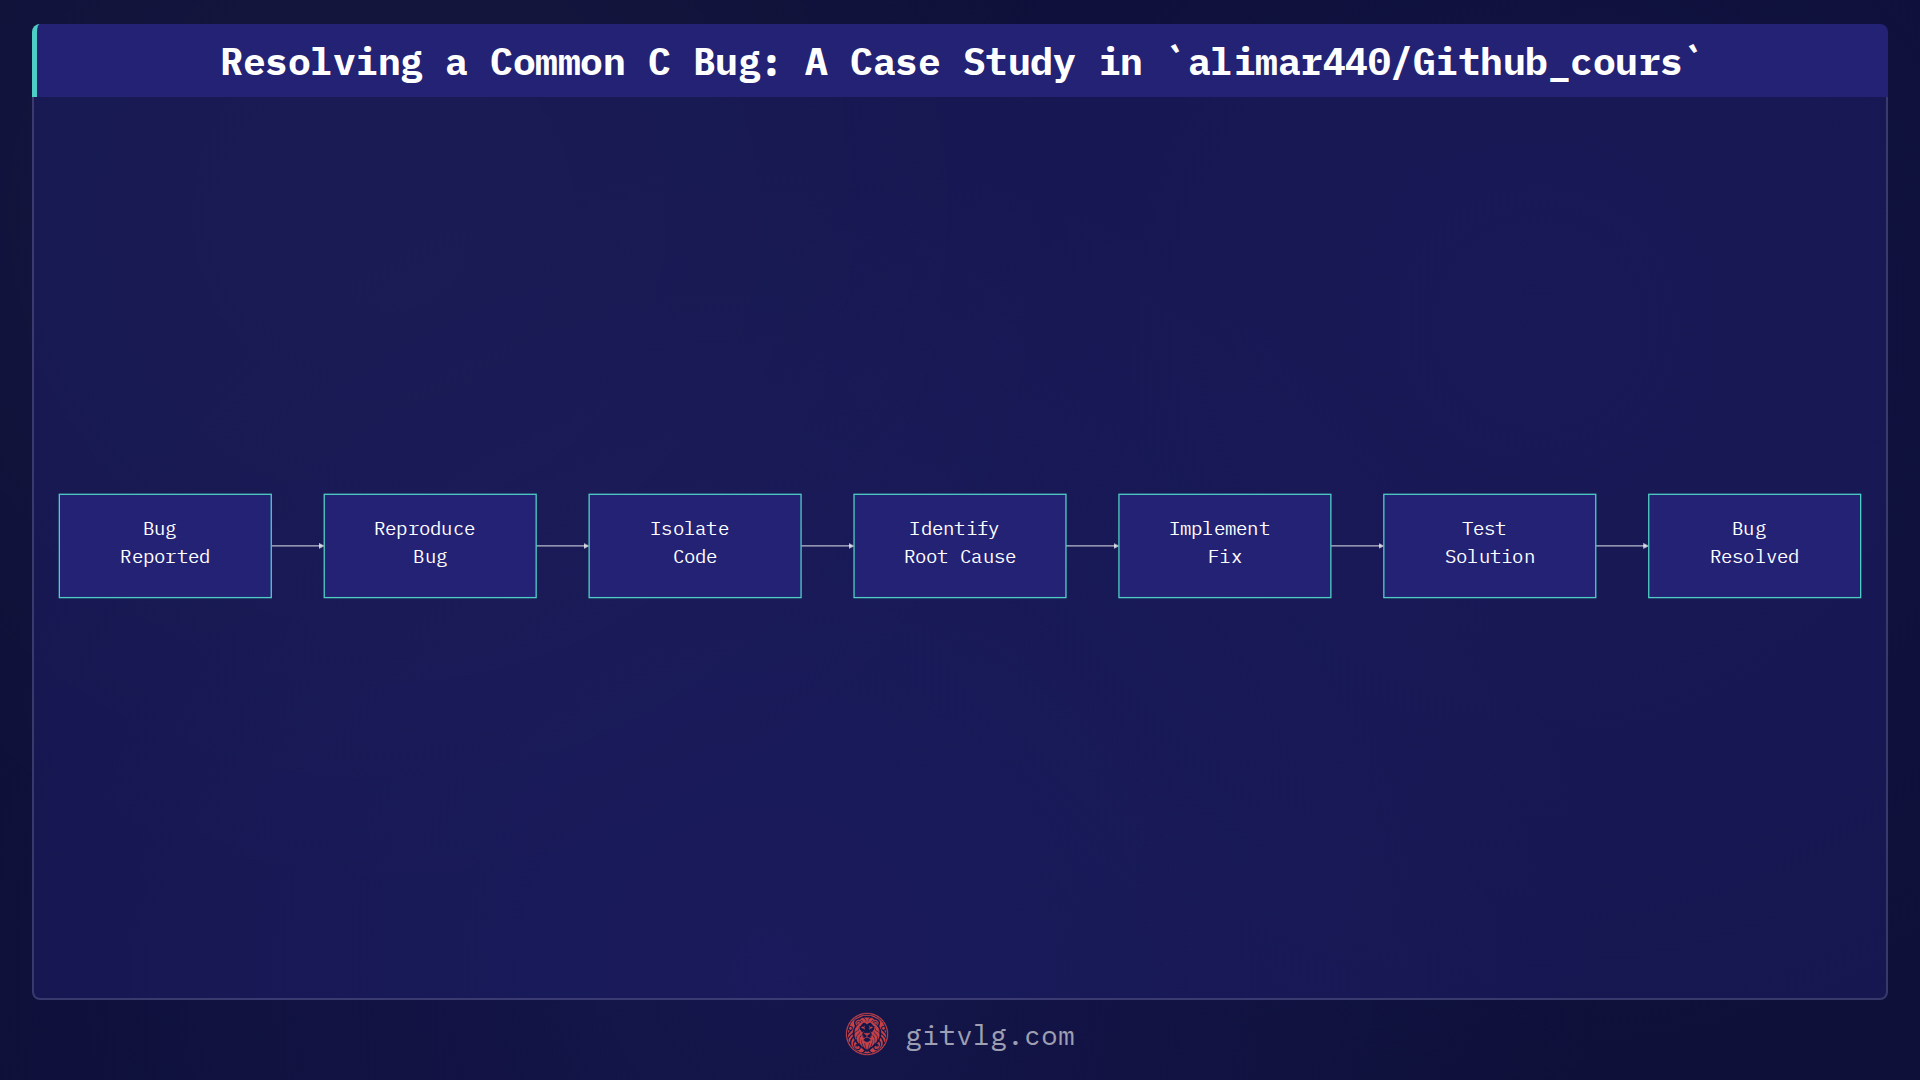The height and width of the screenshot is (1080, 1920).
Task: Open the gitvlg.com link
Action: 989,1036
